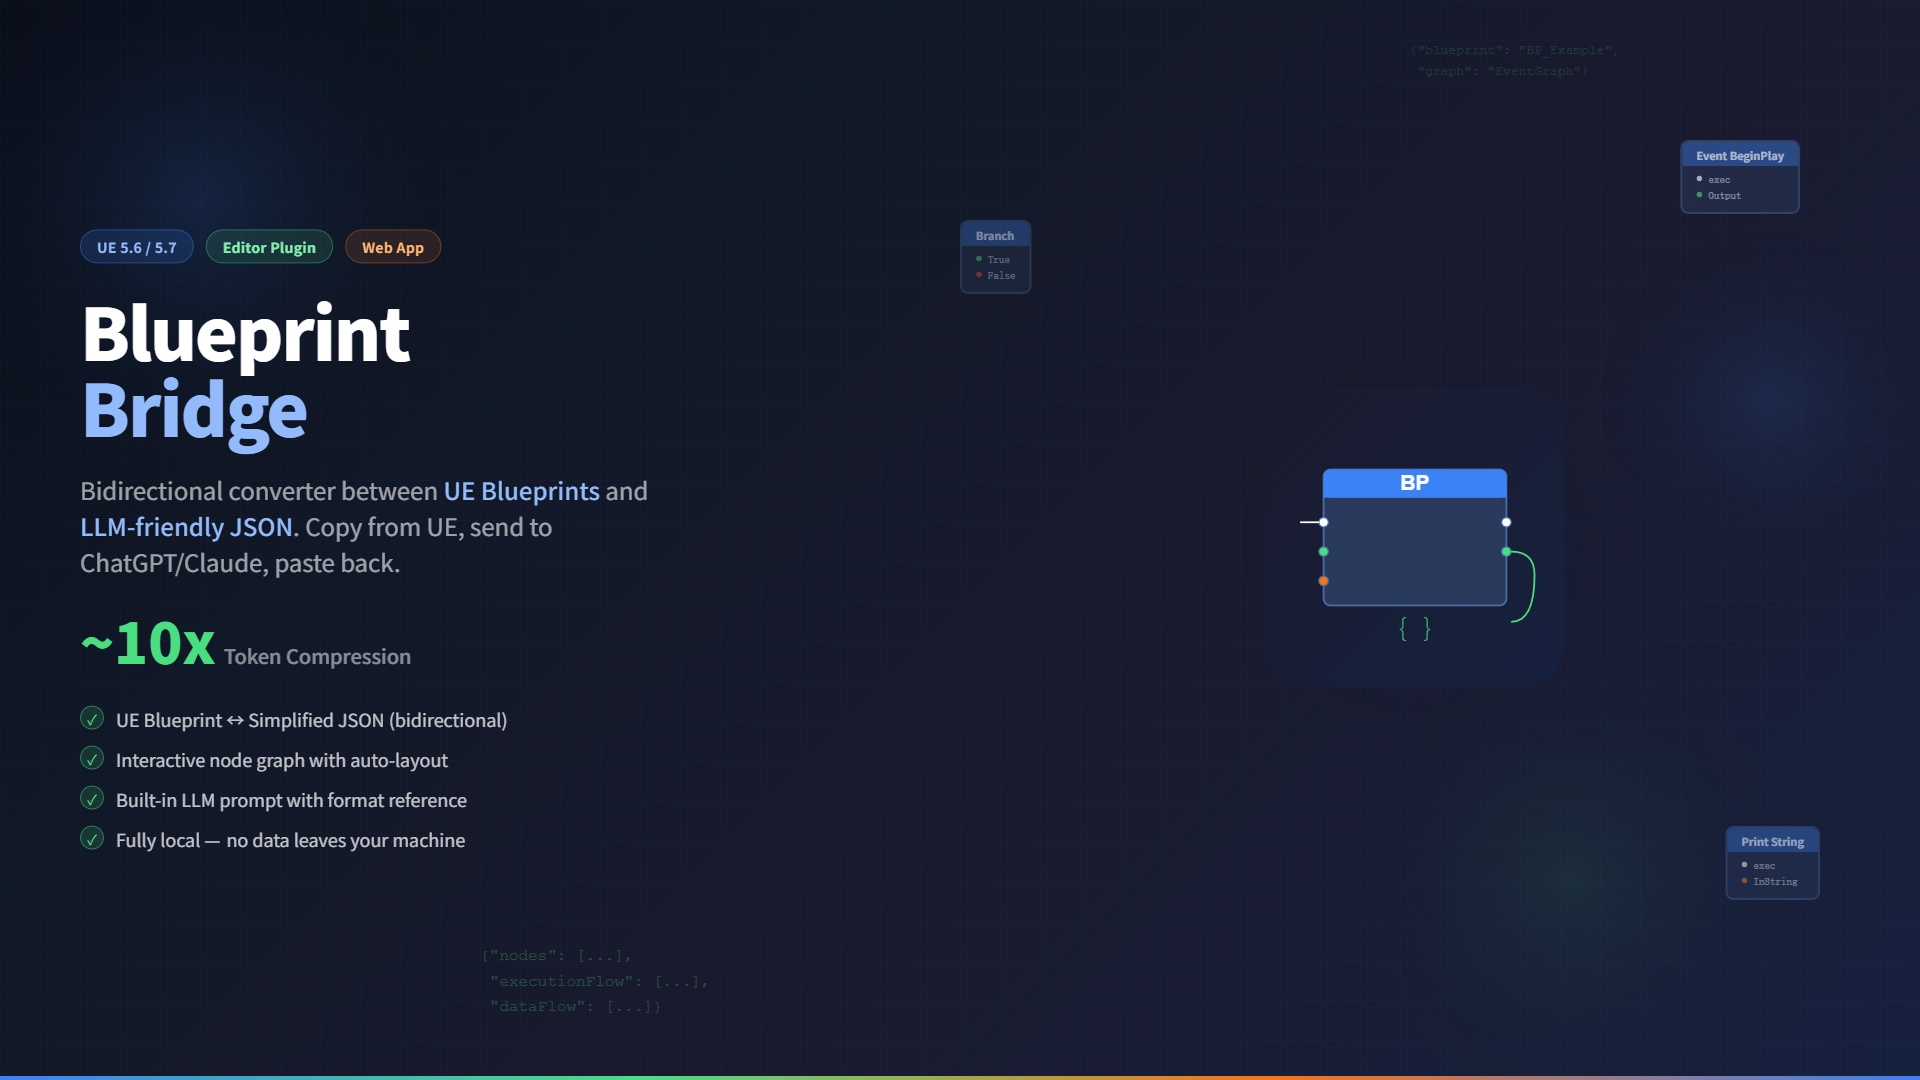This screenshot has height=1080, width=1920.
Task: Click the Output pin in Event BeginPlay
Action: [x=1699, y=195]
